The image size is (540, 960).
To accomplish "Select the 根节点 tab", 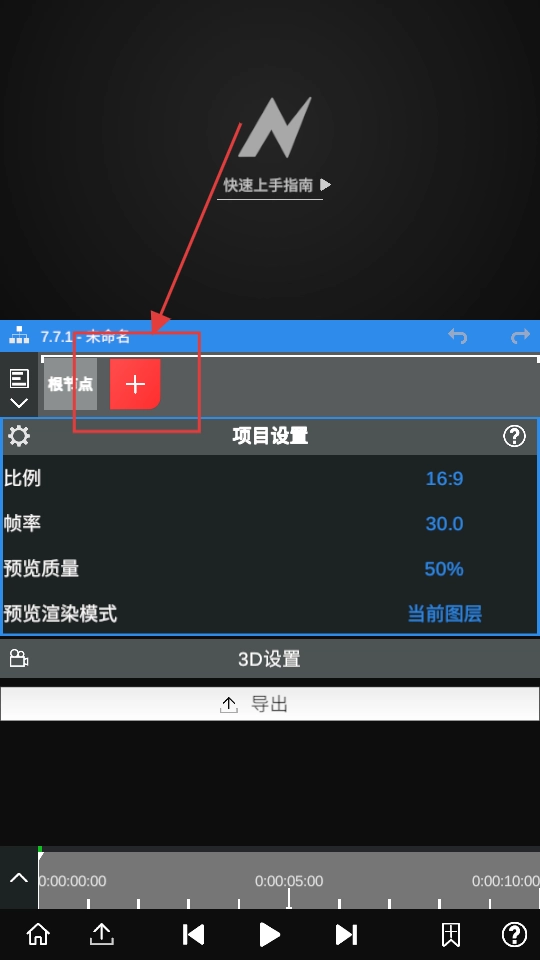I will coord(70,384).
